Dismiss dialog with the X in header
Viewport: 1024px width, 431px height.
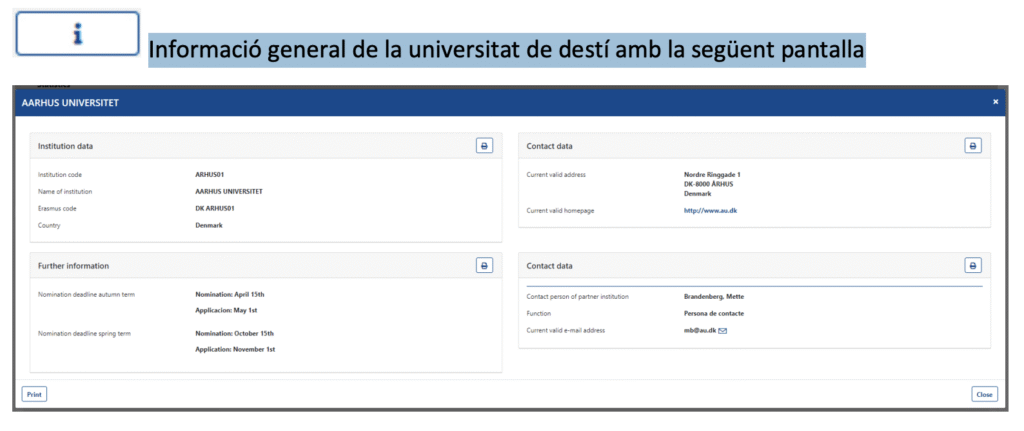point(995,102)
